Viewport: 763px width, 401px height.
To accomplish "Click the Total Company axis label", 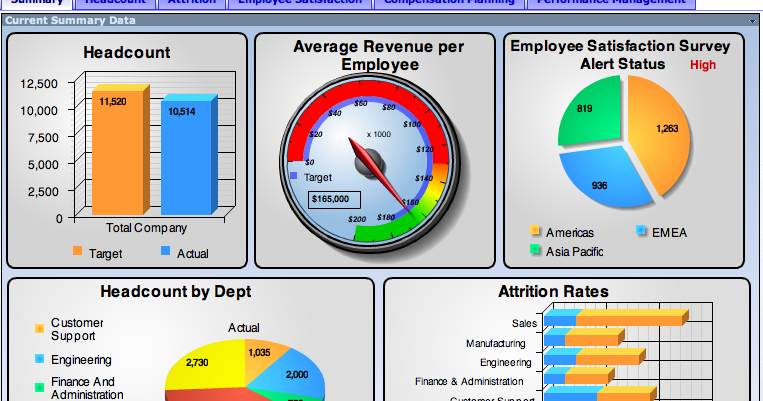I will pos(146,228).
